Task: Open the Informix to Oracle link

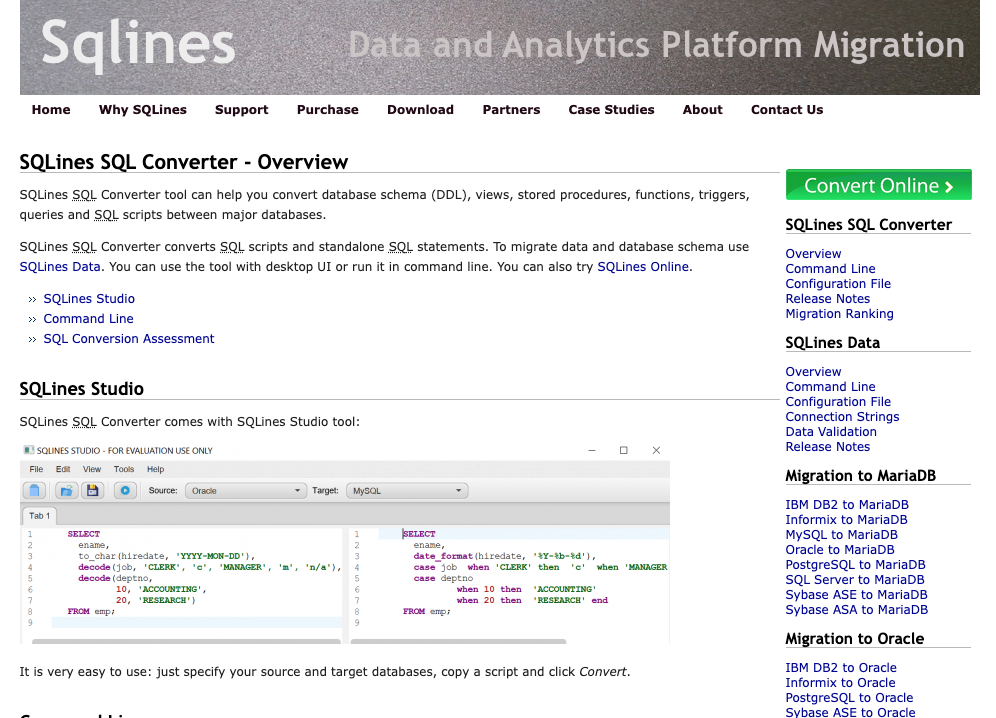Action: 840,682
